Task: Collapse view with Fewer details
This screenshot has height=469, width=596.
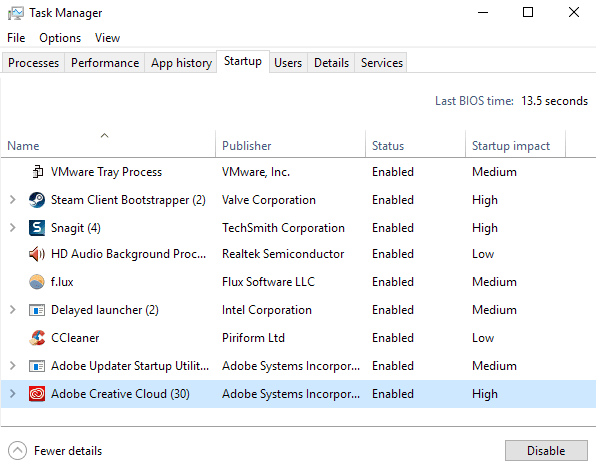Action: click(55, 451)
